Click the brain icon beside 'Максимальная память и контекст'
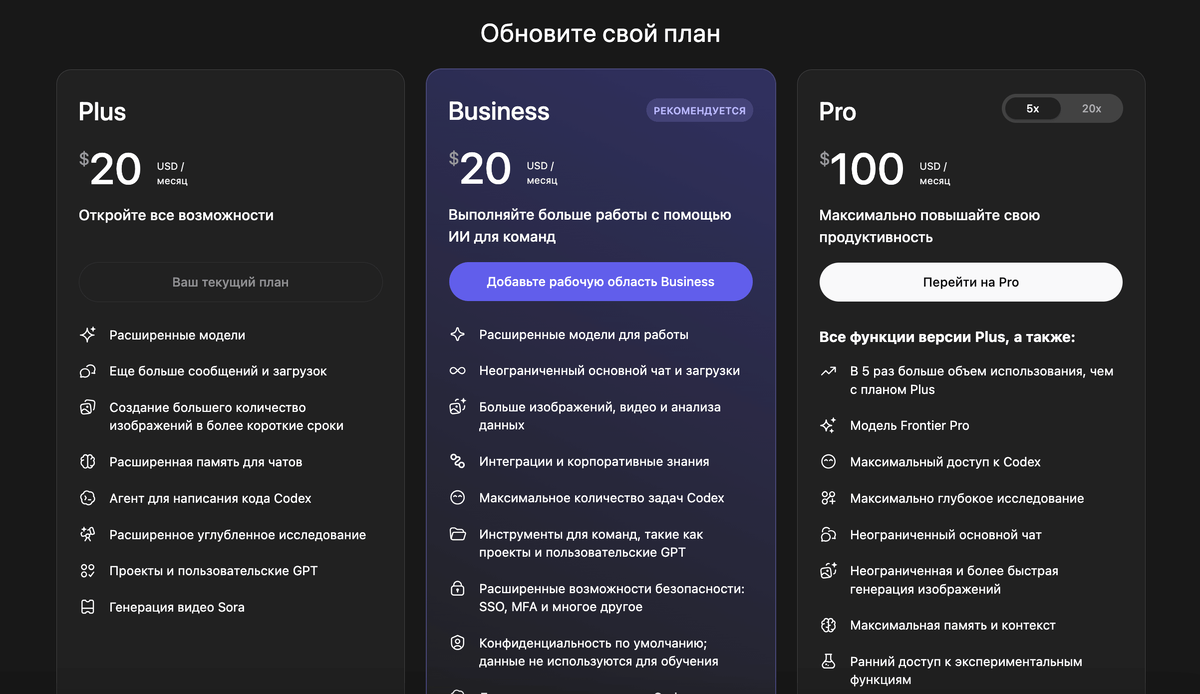 828,625
